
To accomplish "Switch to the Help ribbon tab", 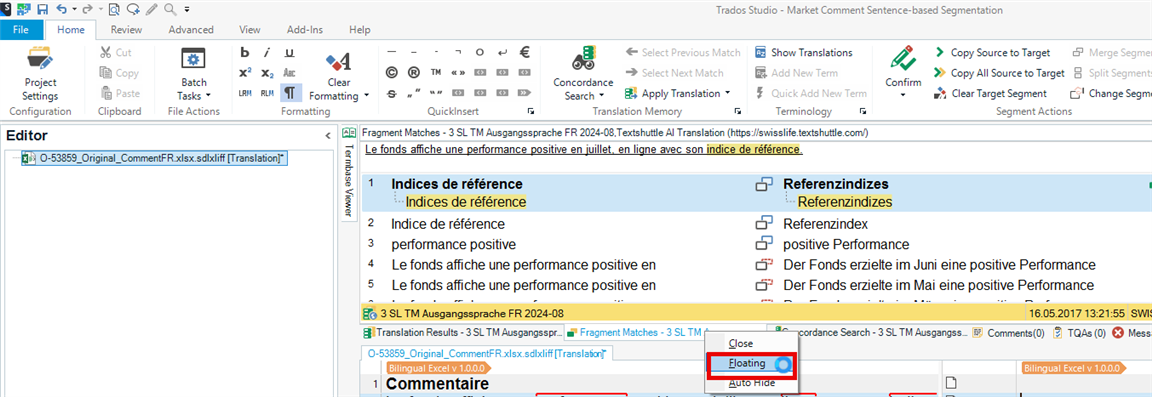I will [360, 30].
